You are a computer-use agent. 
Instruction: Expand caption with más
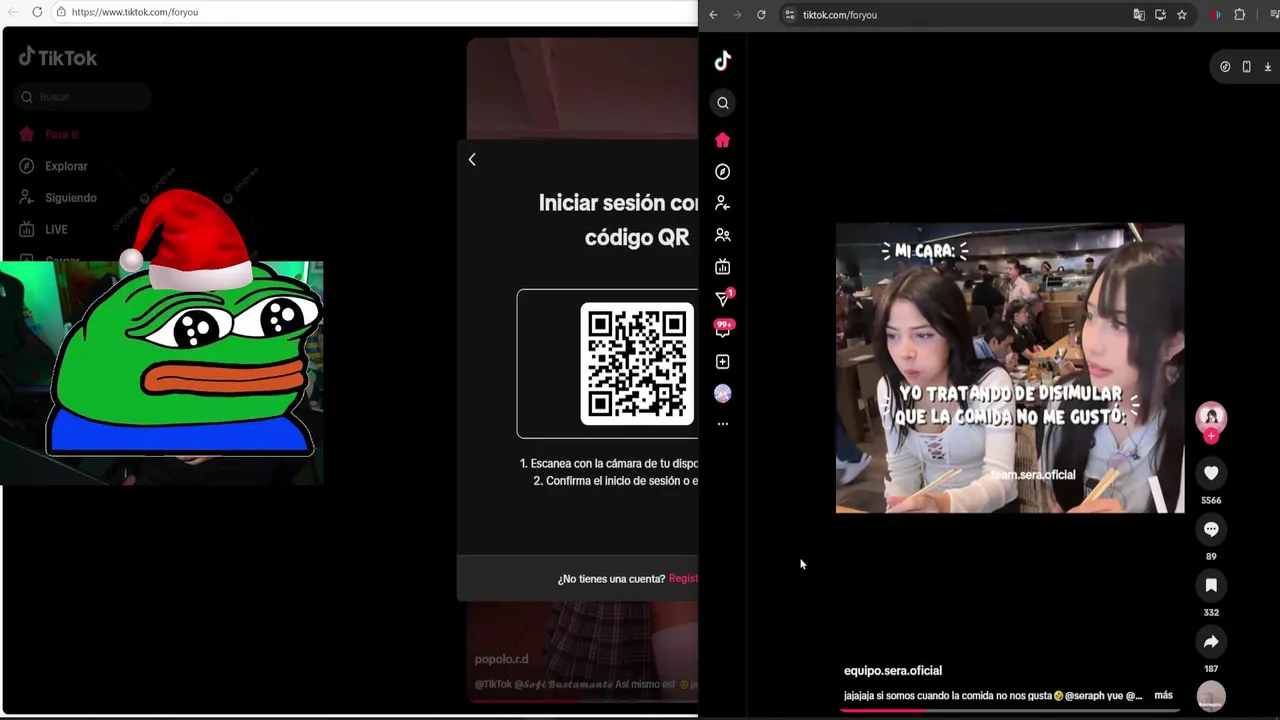pos(1163,695)
